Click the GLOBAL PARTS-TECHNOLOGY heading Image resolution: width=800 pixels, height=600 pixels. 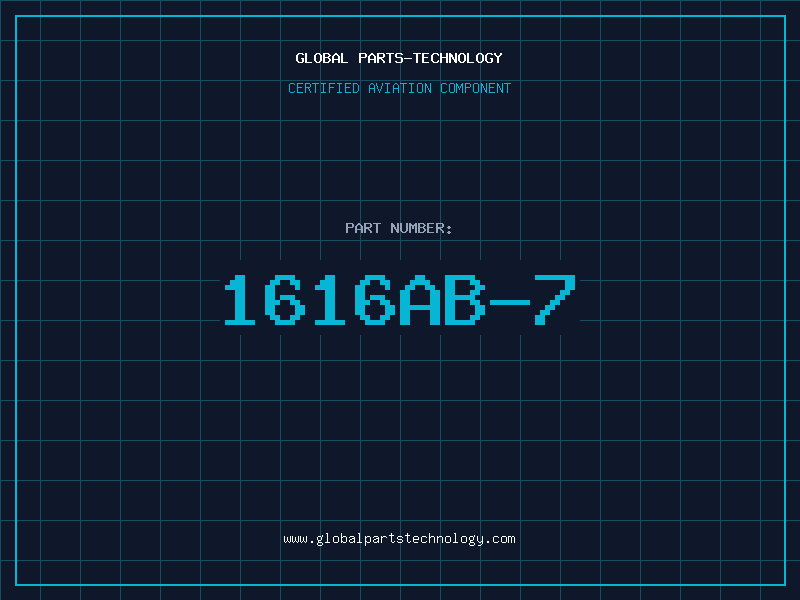(x=399, y=58)
